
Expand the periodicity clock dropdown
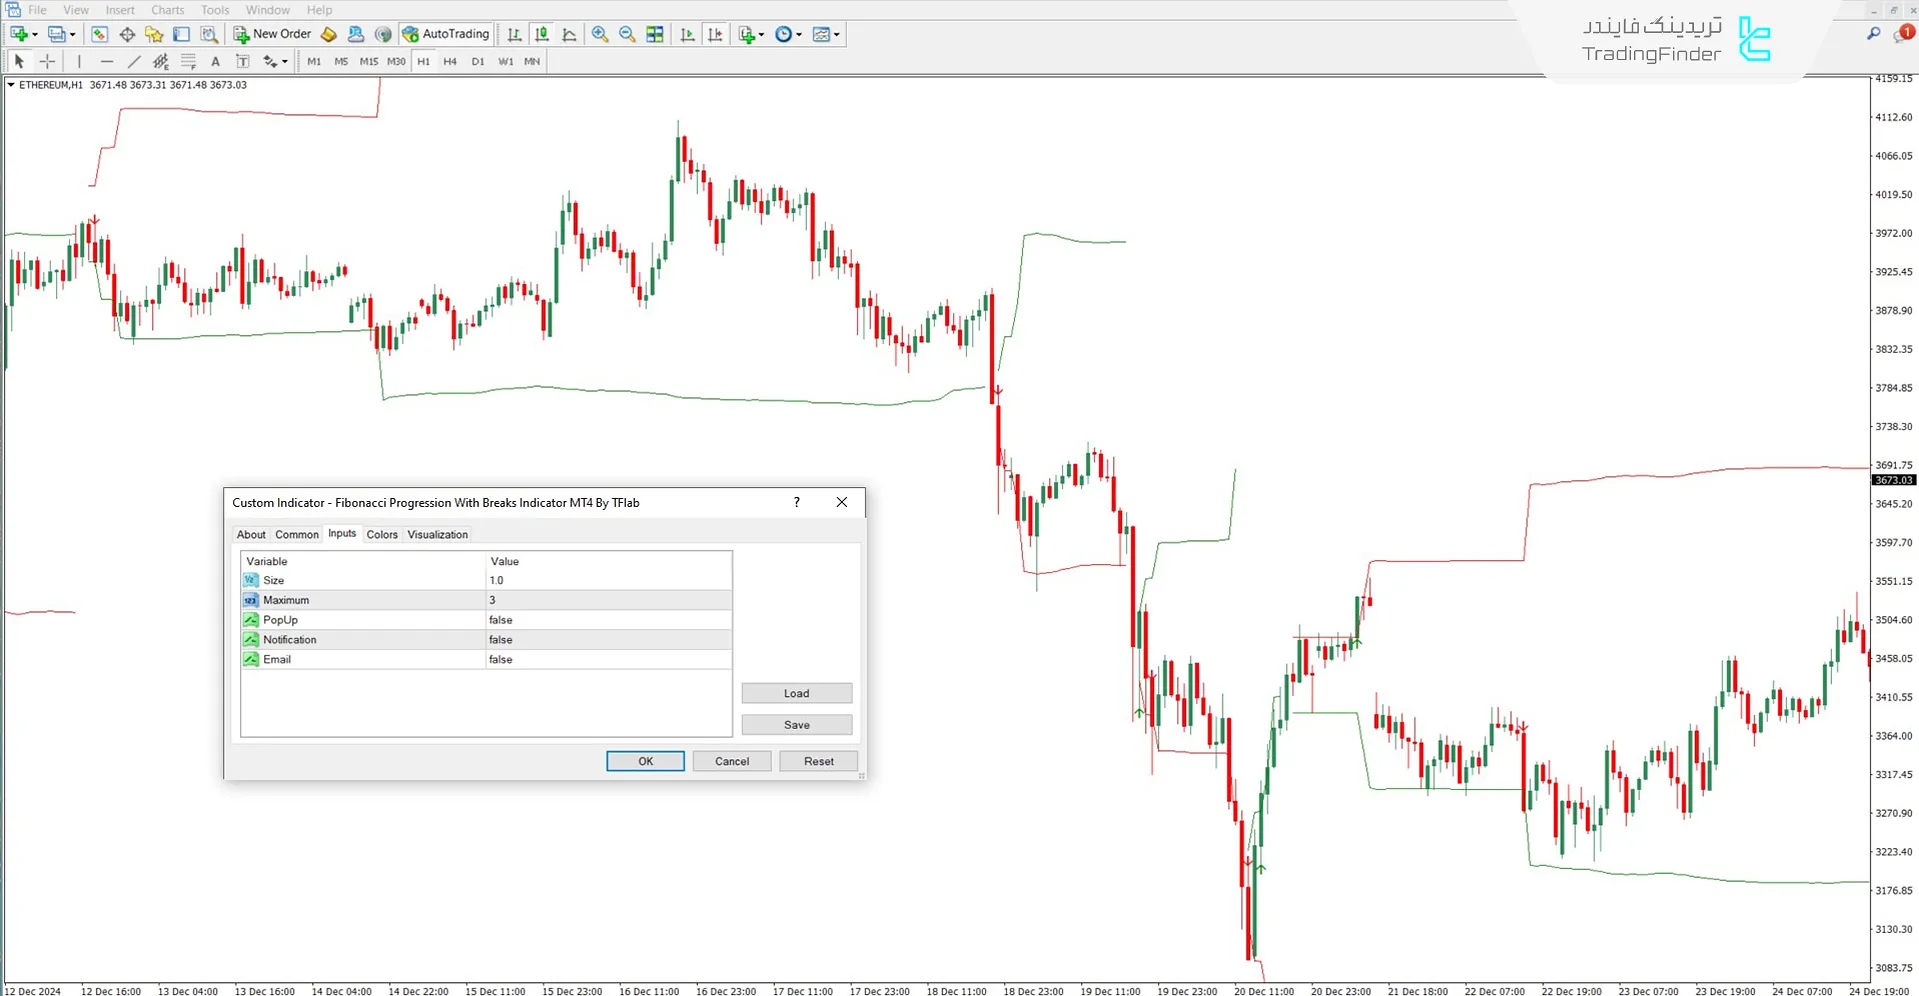point(798,35)
